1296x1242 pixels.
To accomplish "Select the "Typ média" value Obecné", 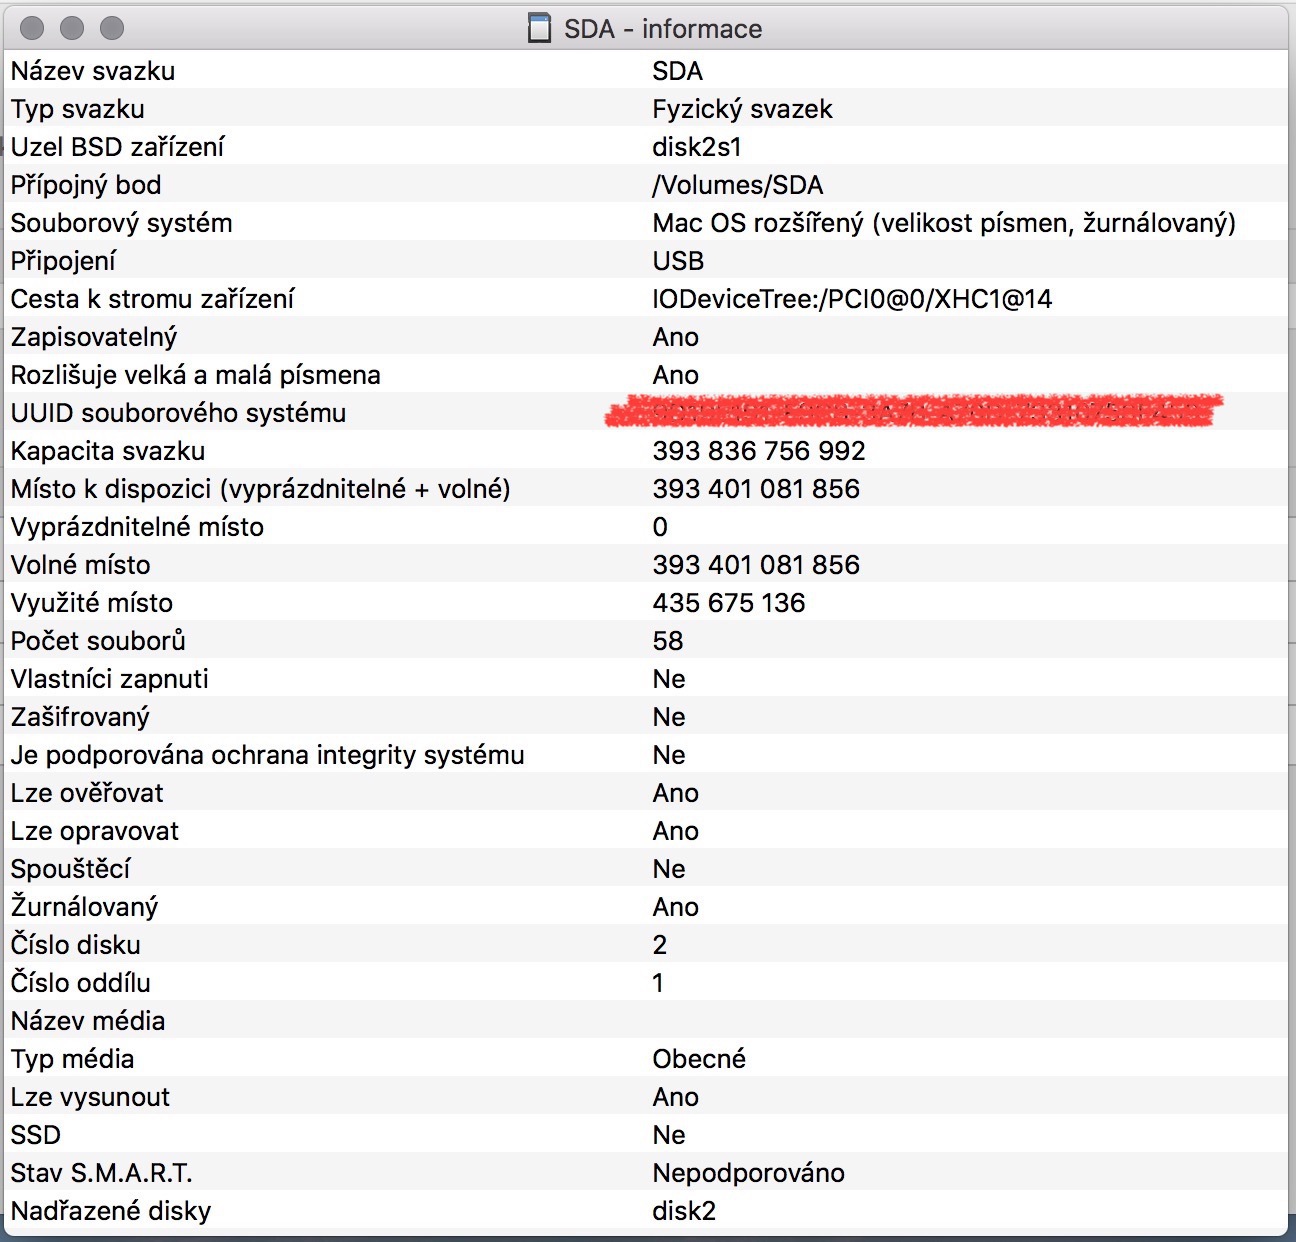I will (699, 1059).
